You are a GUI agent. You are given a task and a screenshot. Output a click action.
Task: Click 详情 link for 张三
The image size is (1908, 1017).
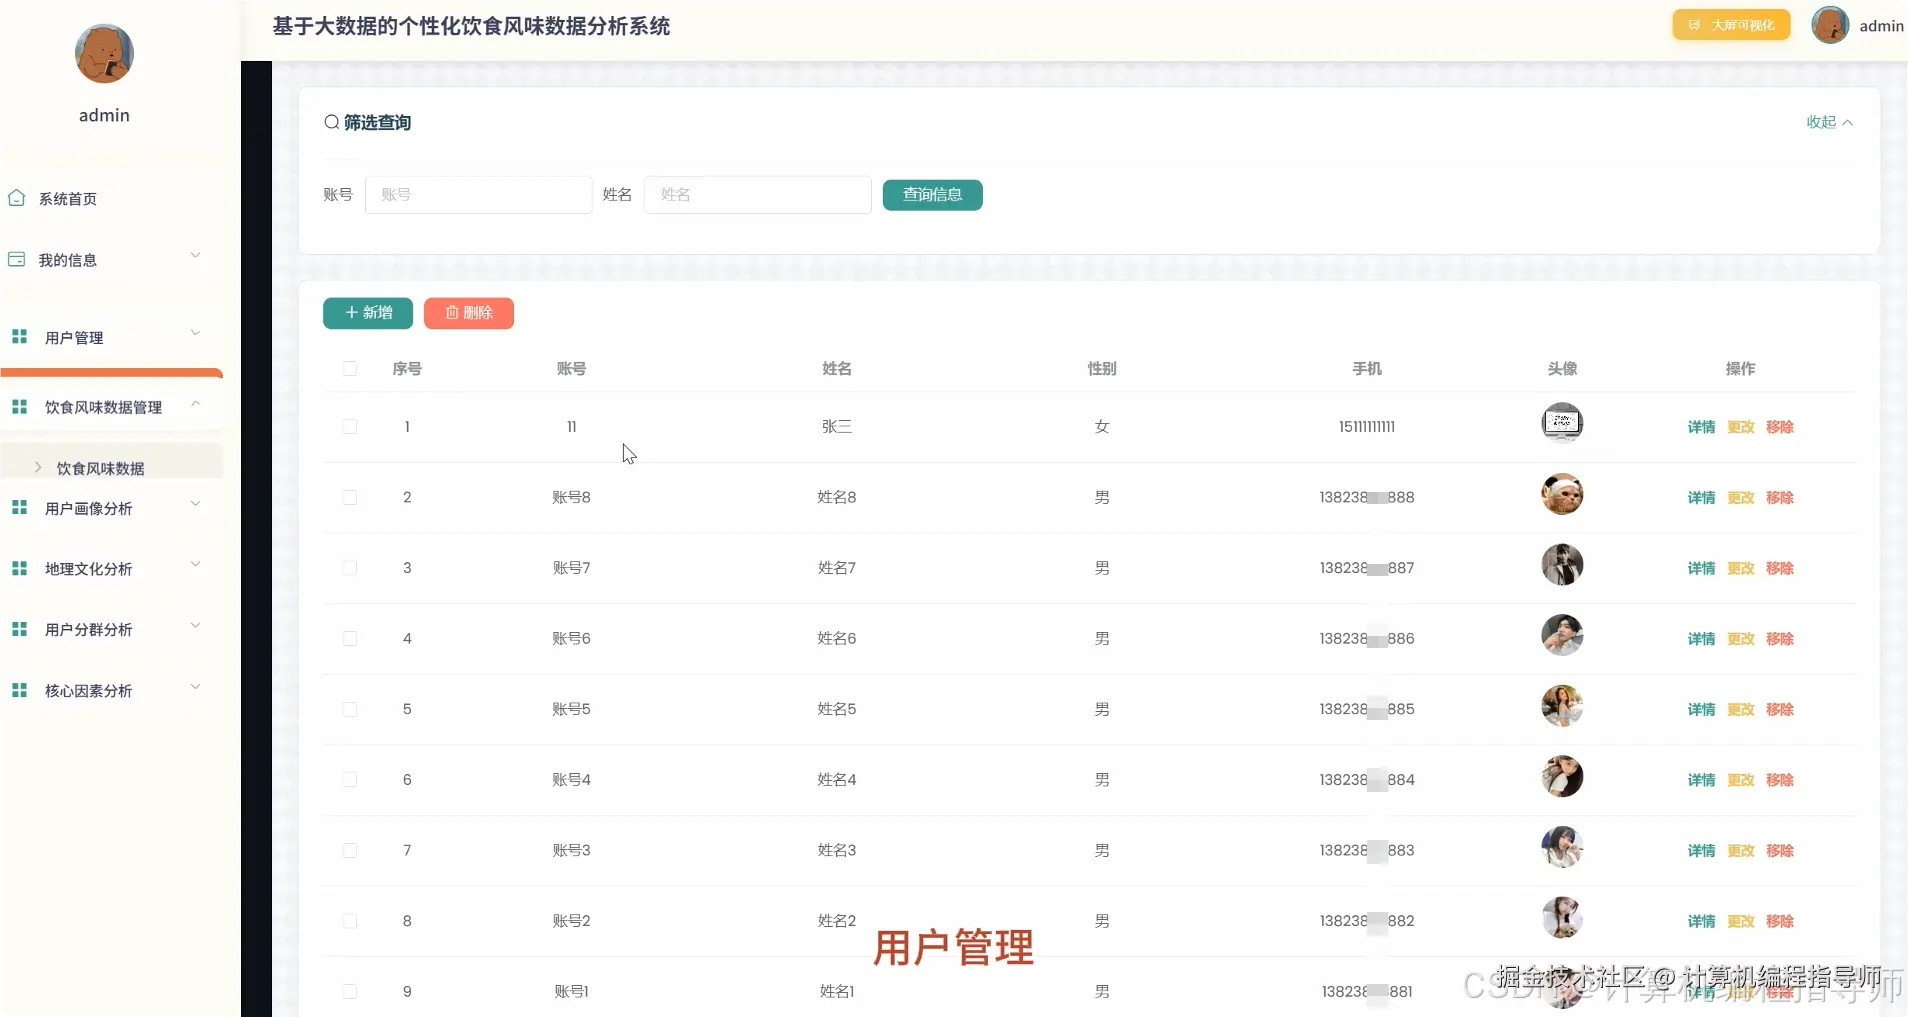(1701, 427)
